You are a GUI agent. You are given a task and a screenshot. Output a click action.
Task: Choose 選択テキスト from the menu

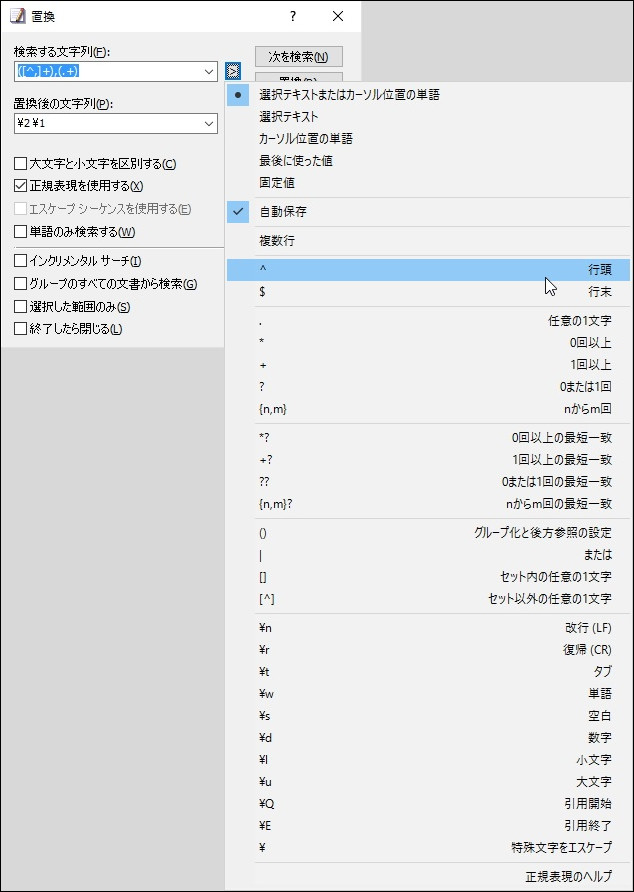point(429,117)
